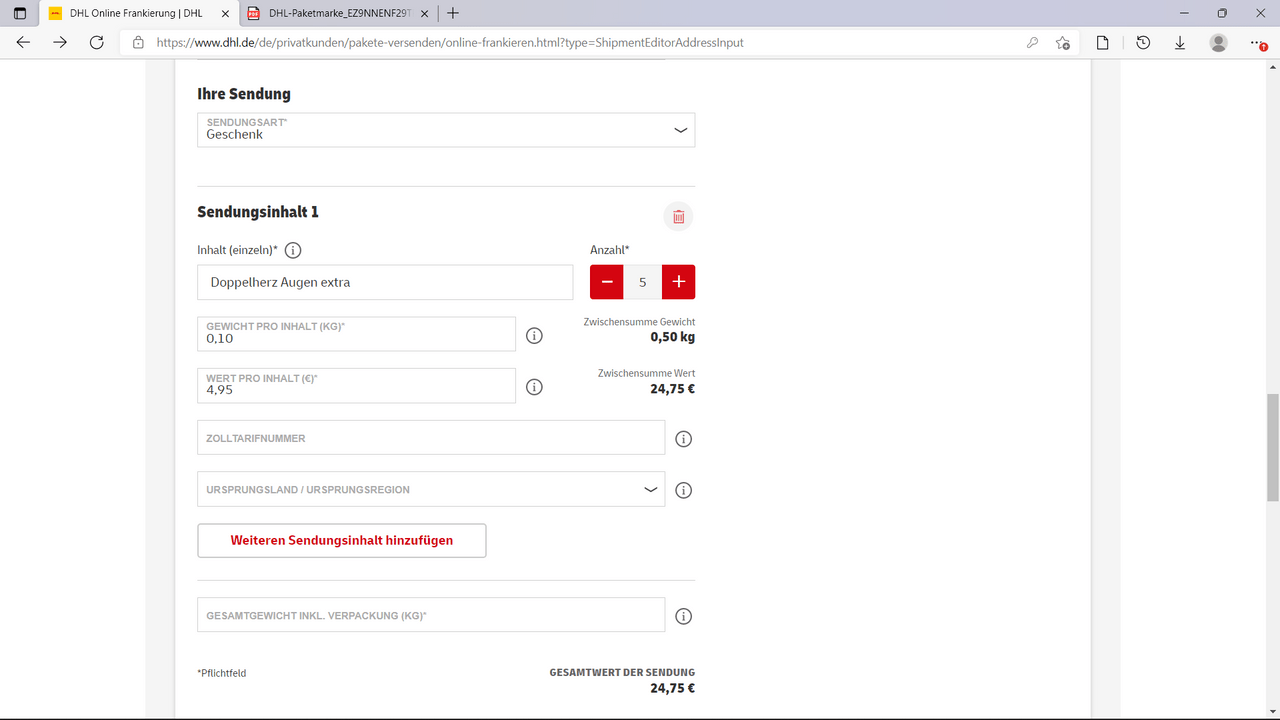The width and height of the screenshot is (1280, 720).
Task: Click the page vertical scrollbar thumb
Action: pyautogui.click(x=1273, y=447)
